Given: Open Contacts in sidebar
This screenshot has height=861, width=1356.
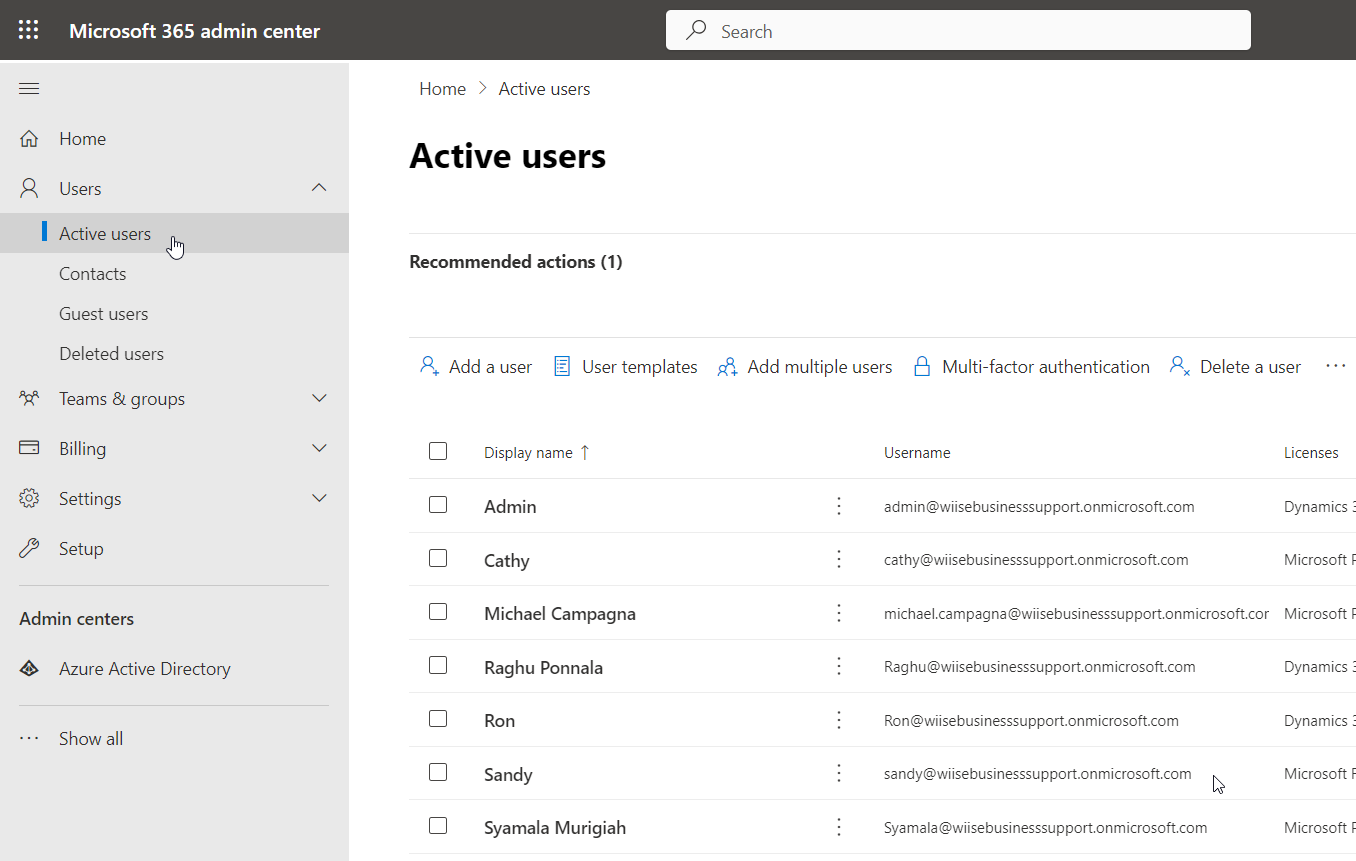Looking at the screenshot, I should tap(93, 274).
